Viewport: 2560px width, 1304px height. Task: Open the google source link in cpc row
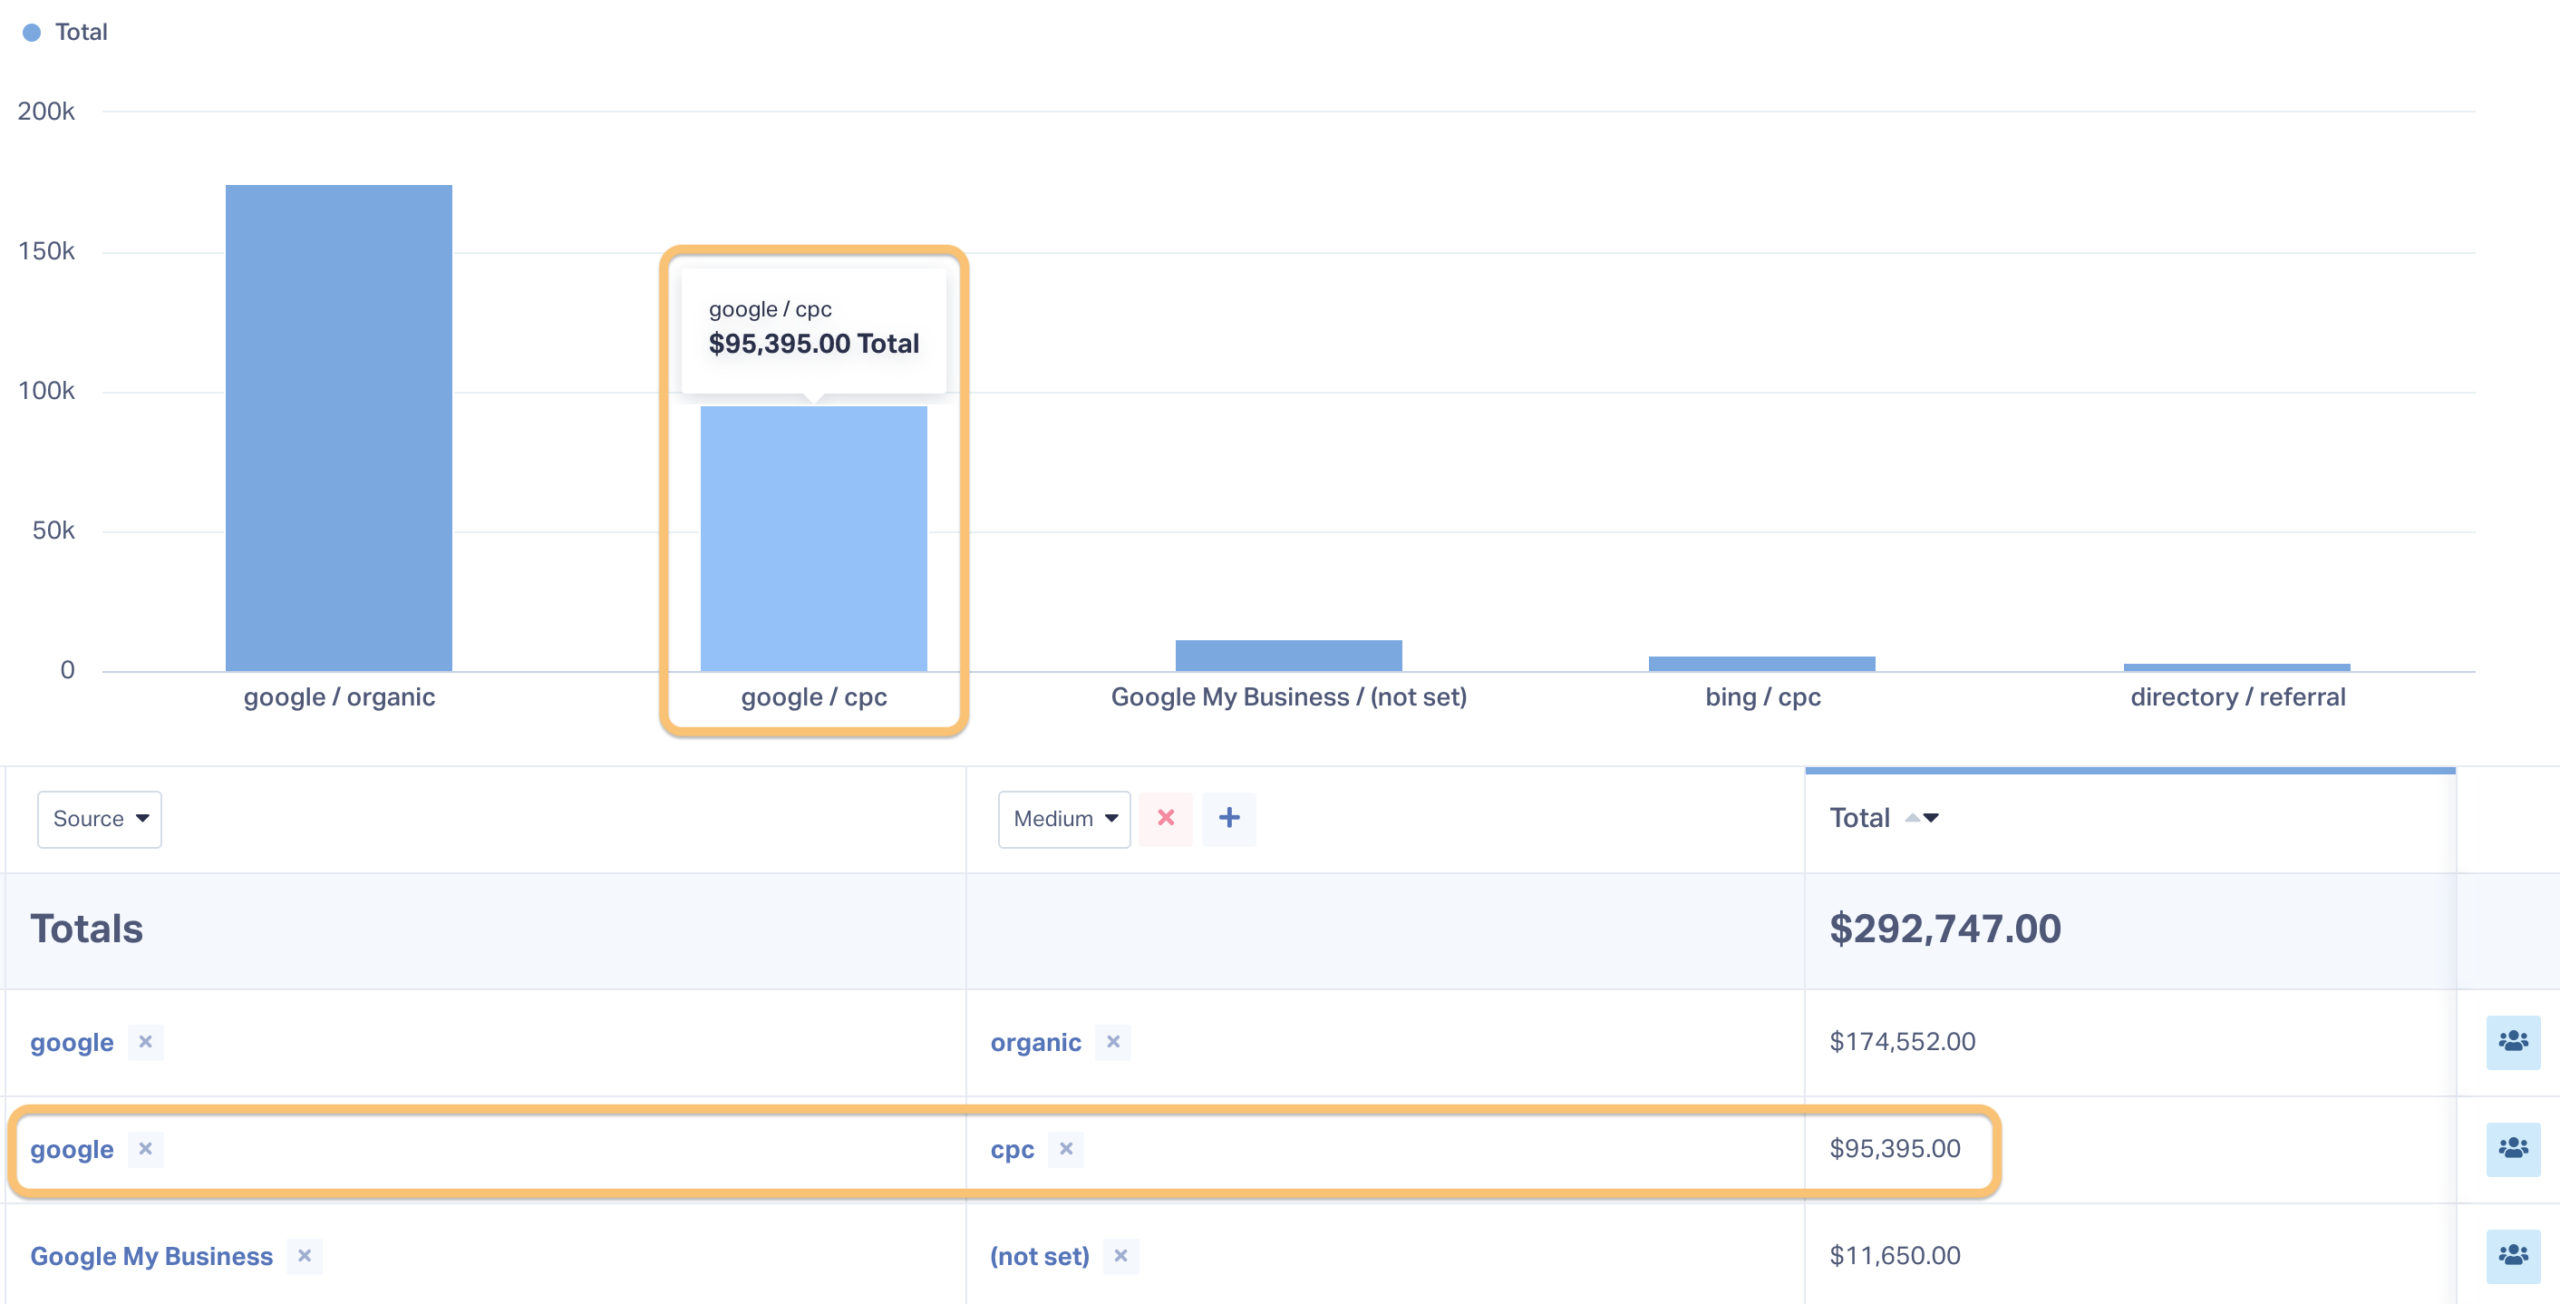pos(72,1149)
